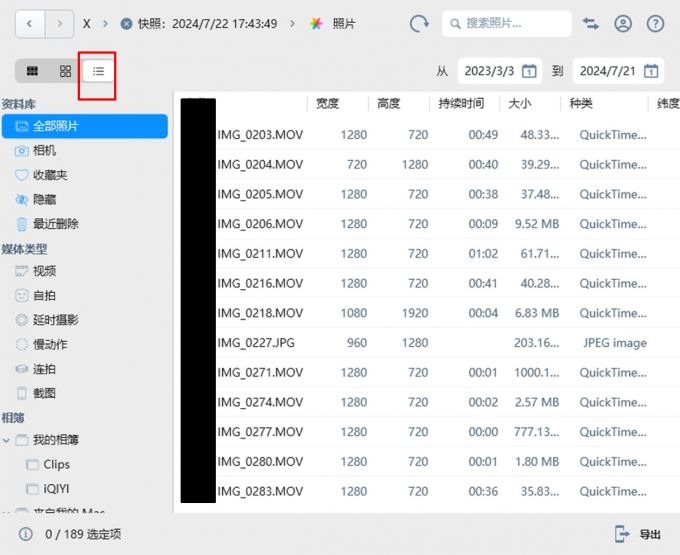Click the 照片 breadcrumb item
Image resolution: width=680 pixels, height=555 pixels.
coord(342,23)
